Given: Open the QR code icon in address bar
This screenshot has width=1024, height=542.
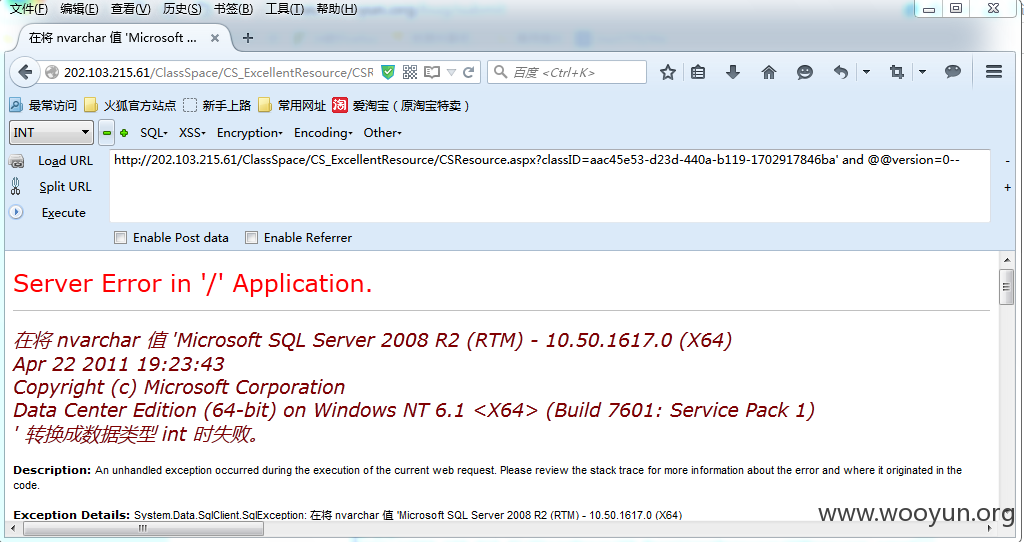Looking at the screenshot, I should point(409,72).
